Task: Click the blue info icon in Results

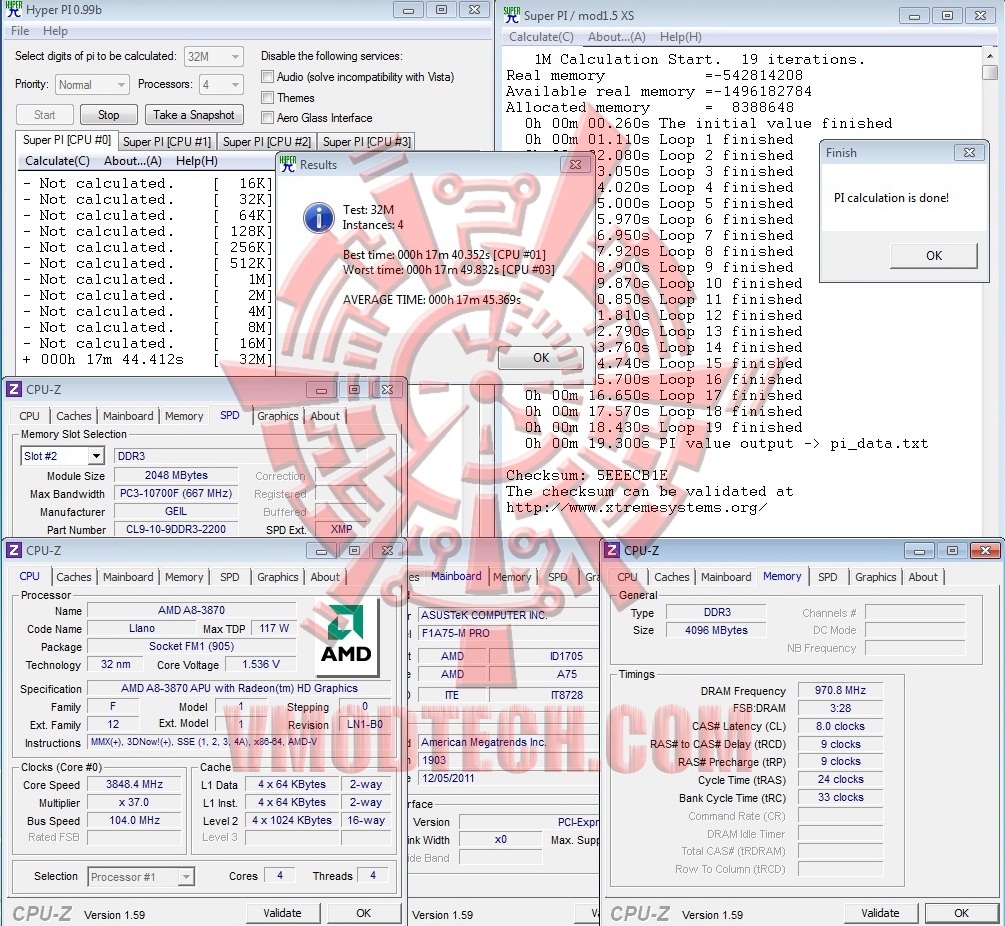Action: pyautogui.click(x=319, y=217)
